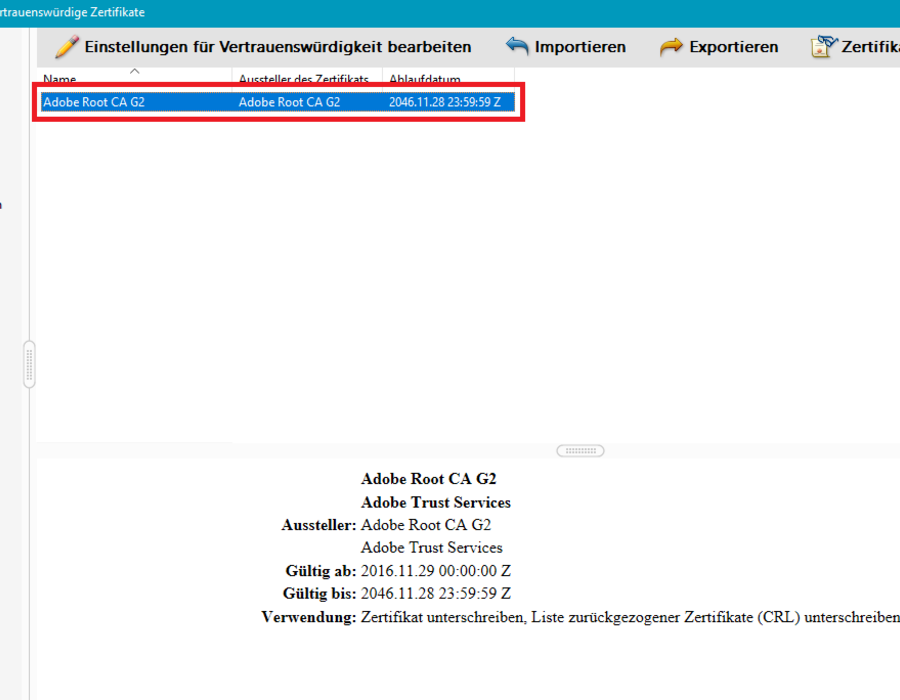
Task: Choose Importieren in the toolbar
Action: [x=566, y=46]
